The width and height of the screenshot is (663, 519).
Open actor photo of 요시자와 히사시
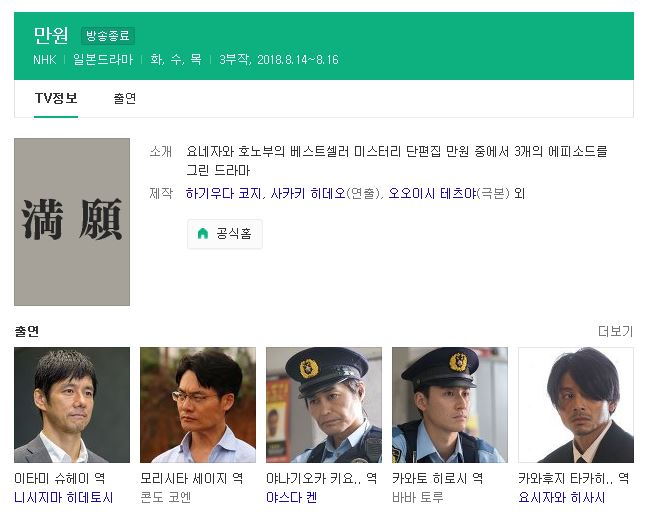(576, 405)
